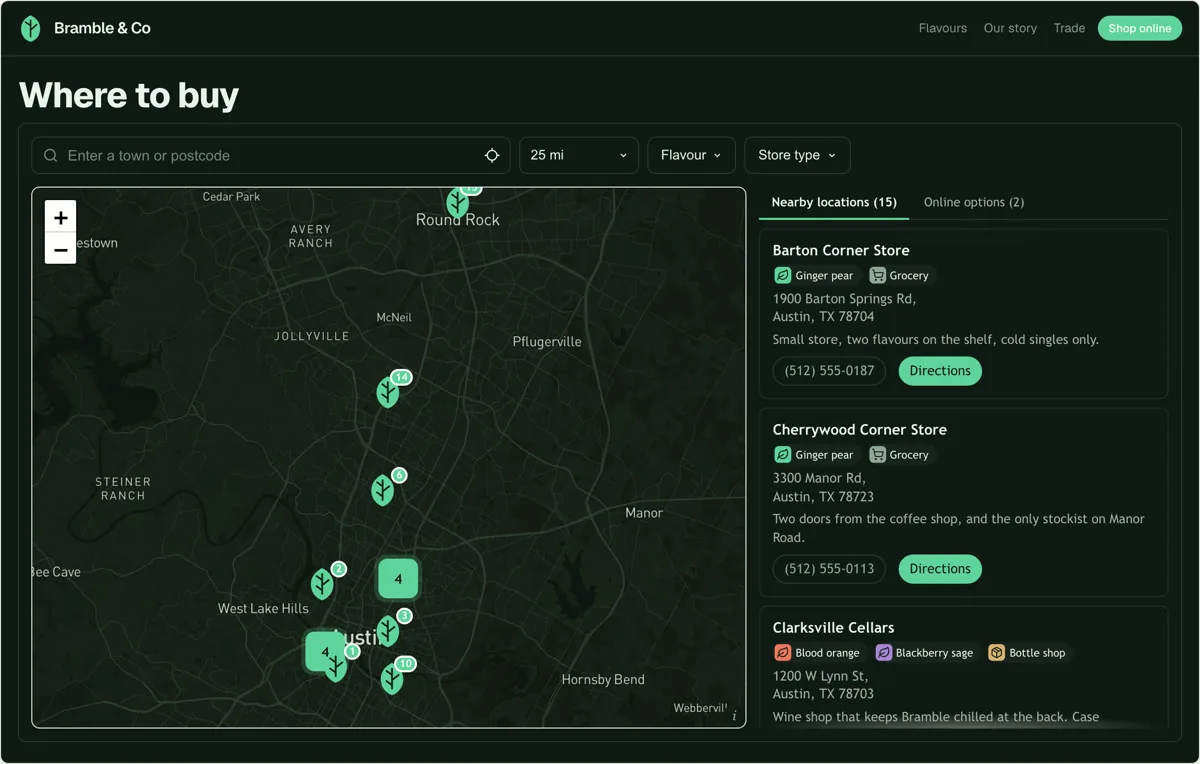Image resolution: width=1200 pixels, height=764 pixels.
Task: Click the Hornsby Bend map label
Action: point(603,679)
